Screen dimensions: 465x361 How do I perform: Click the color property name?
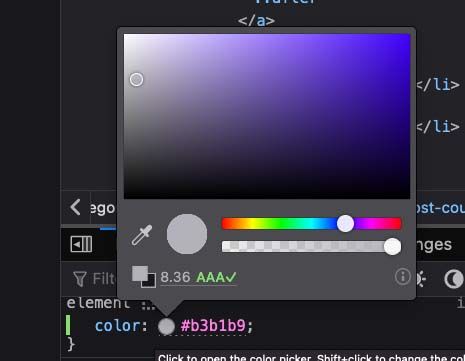117,326
